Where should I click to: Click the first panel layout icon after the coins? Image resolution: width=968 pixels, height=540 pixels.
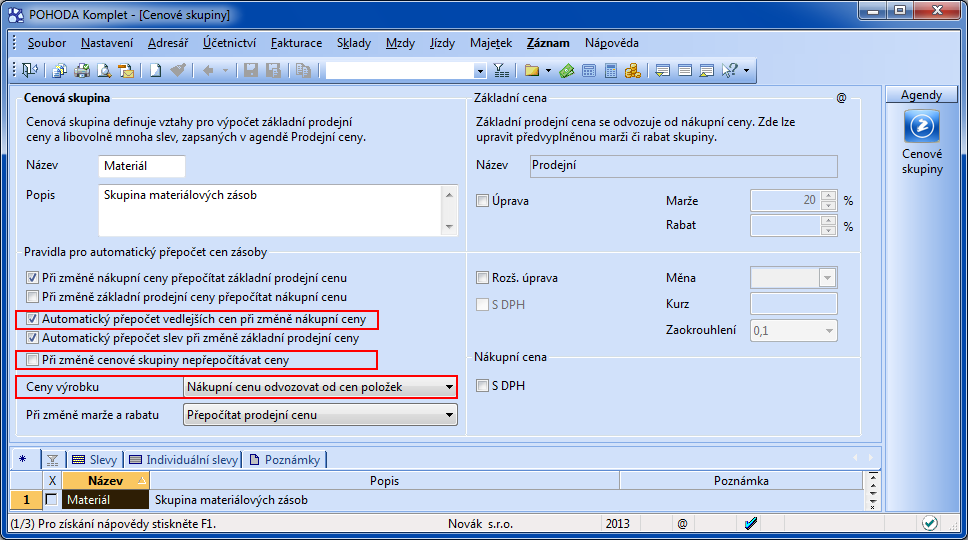(662, 71)
